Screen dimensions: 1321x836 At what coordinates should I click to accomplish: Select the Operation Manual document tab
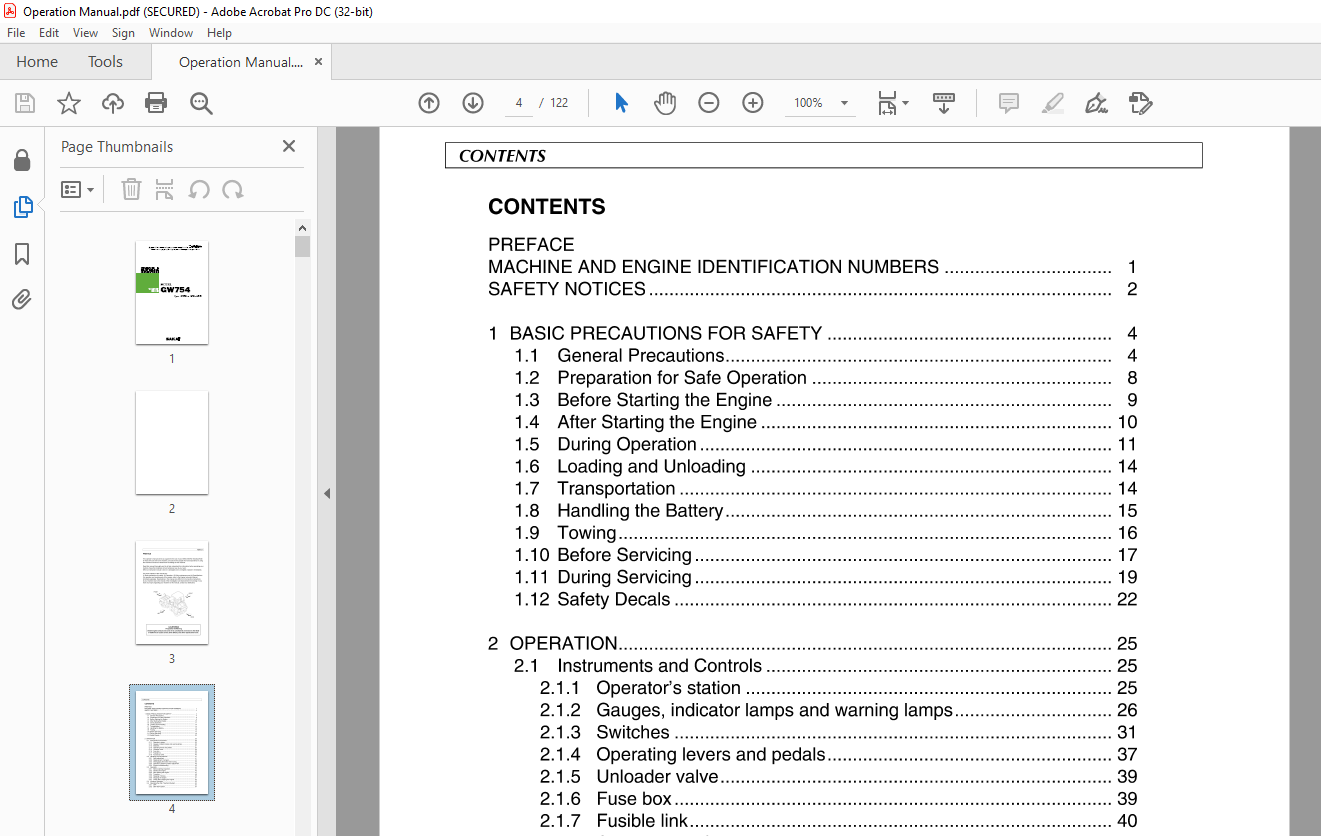tap(241, 62)
